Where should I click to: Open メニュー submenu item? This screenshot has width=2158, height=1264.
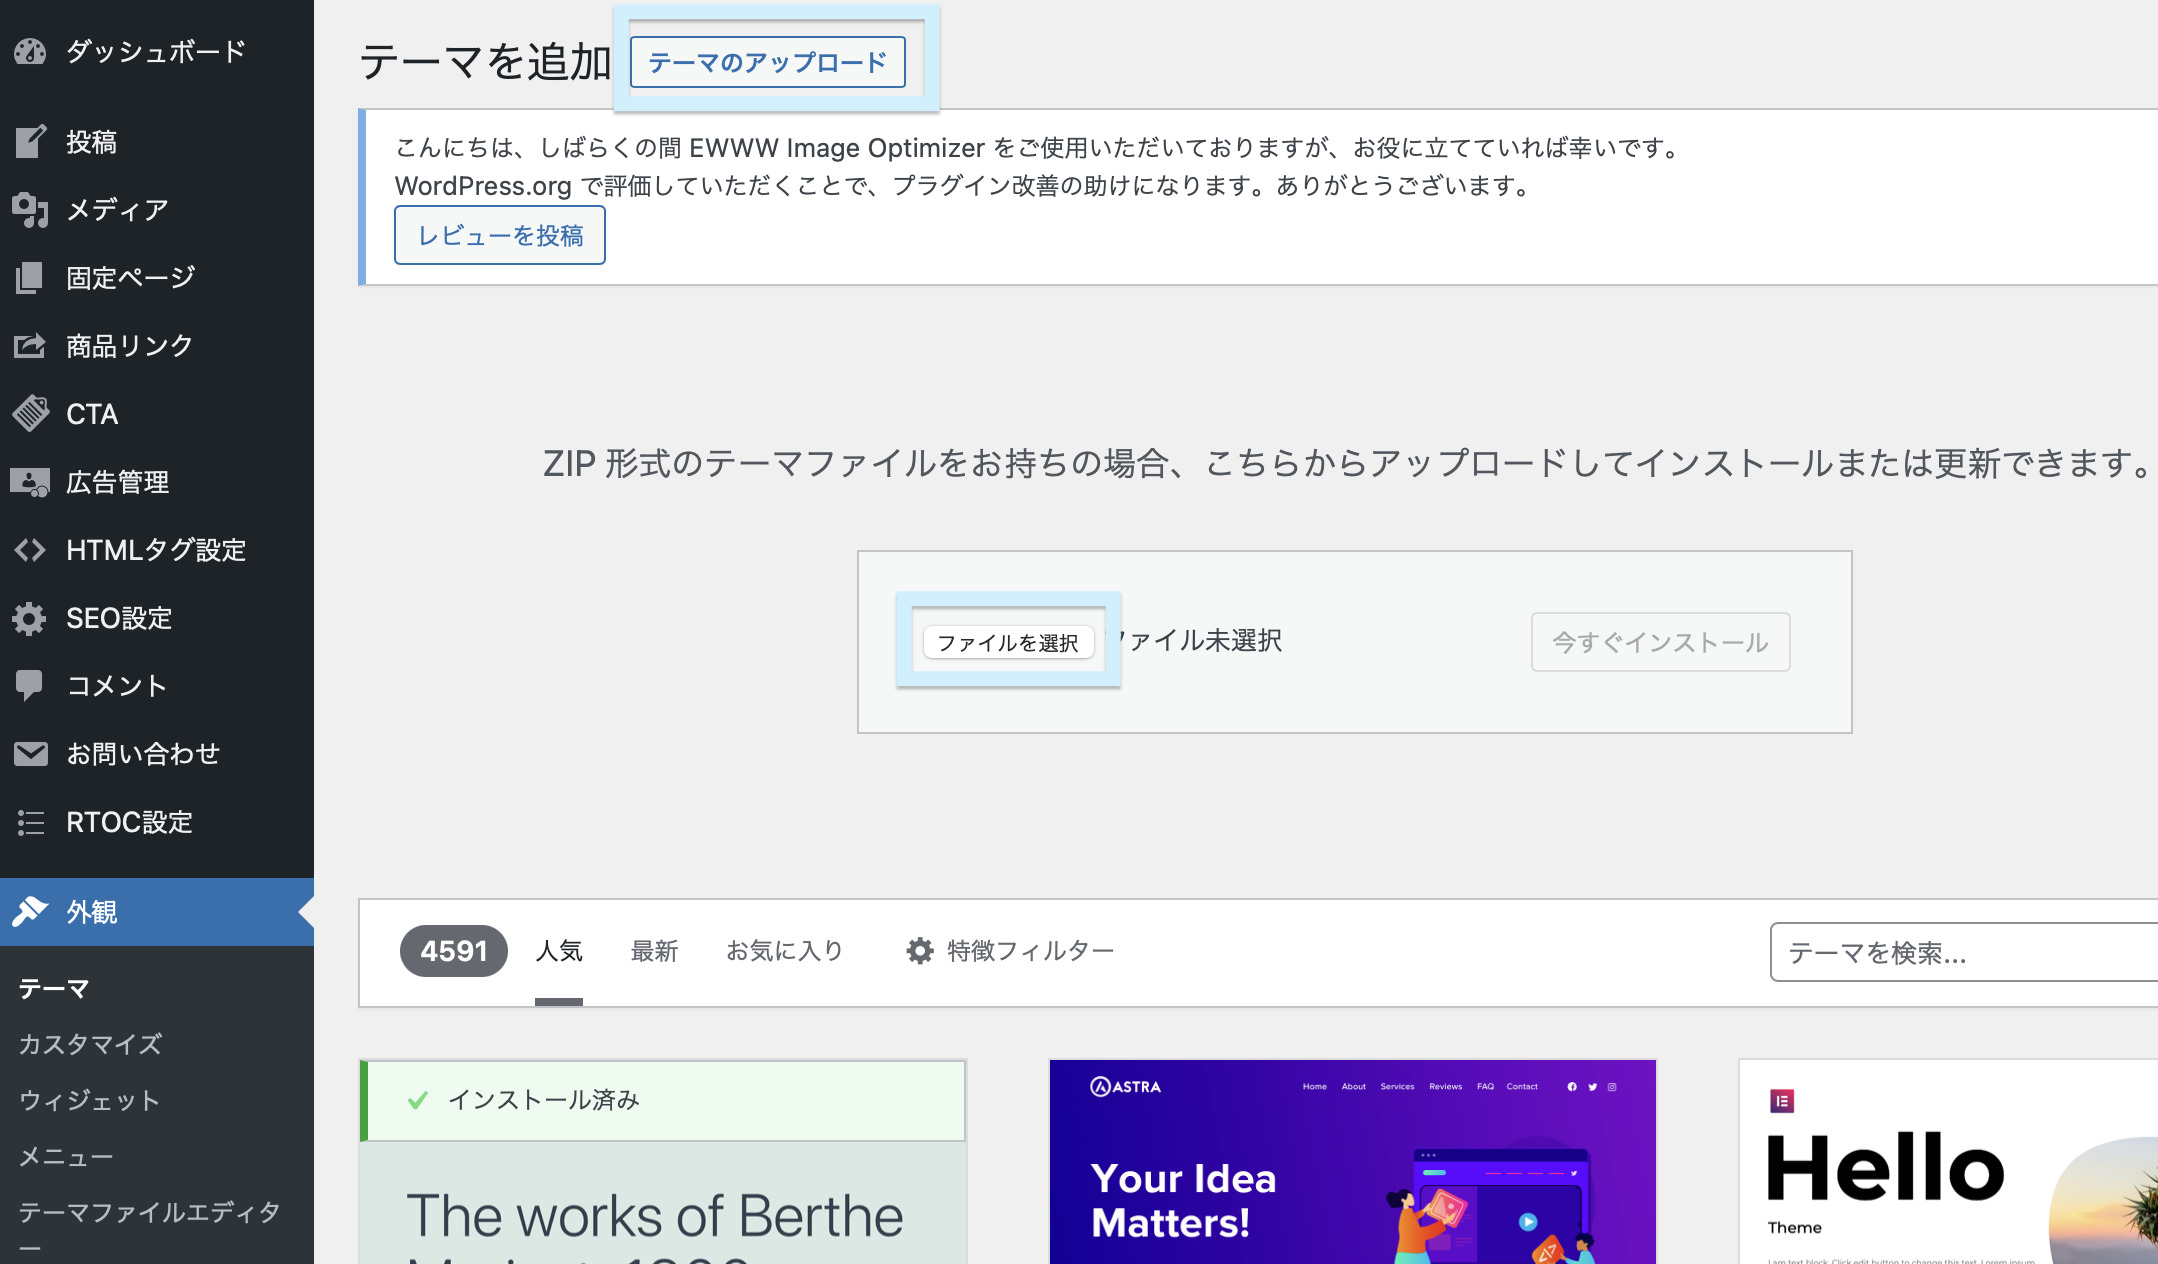click(x=66, y=1156)
